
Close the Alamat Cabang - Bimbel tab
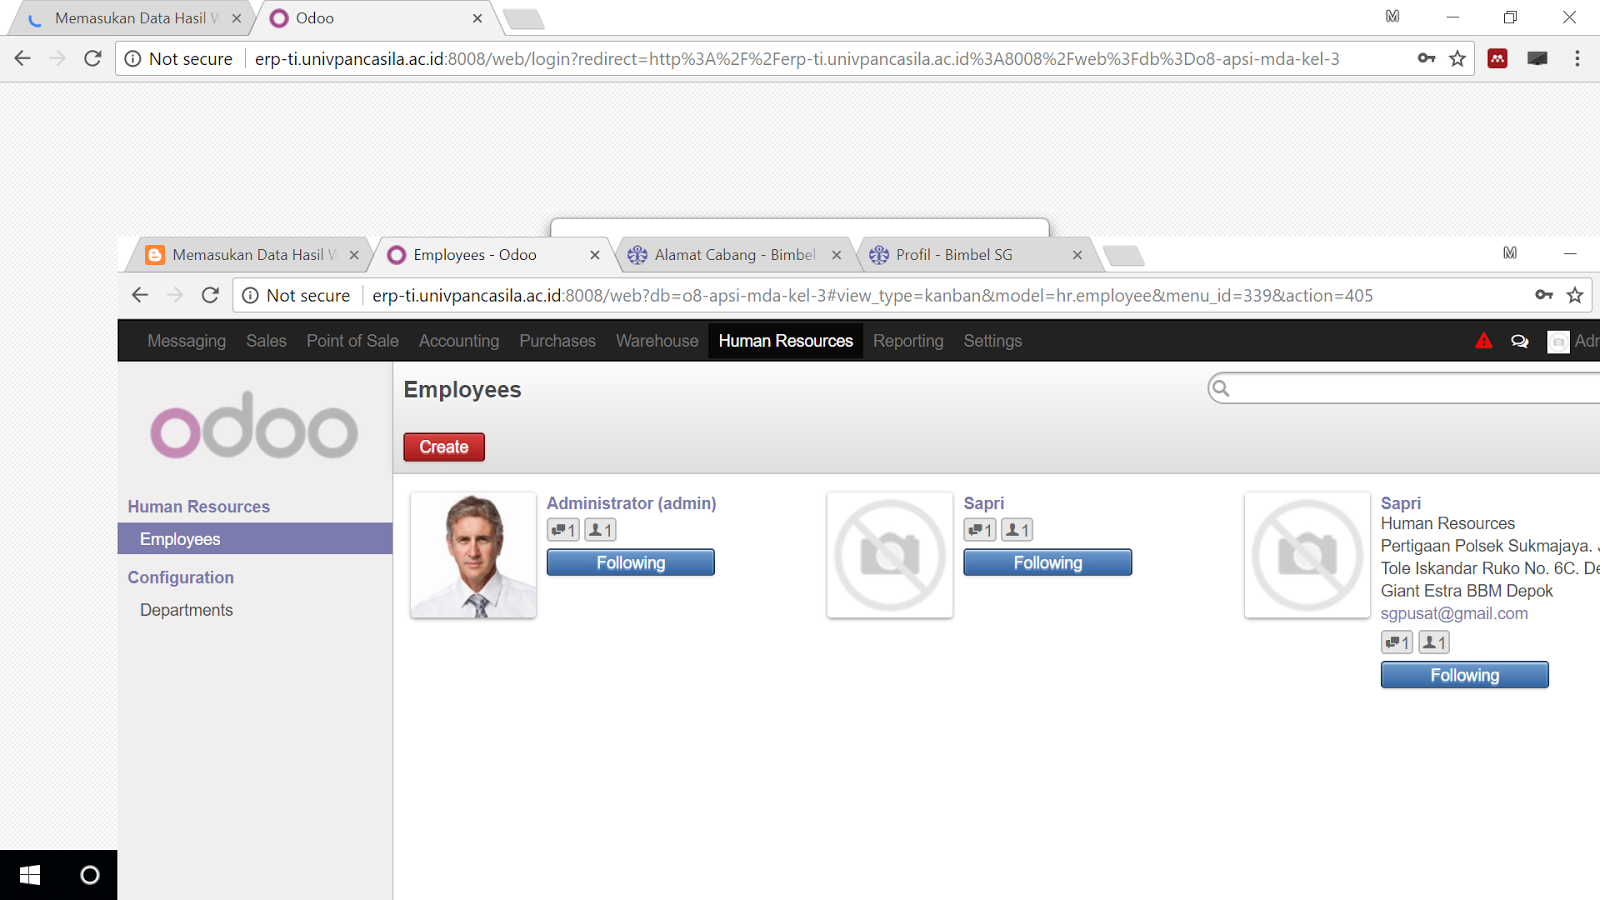click(836, 255)
